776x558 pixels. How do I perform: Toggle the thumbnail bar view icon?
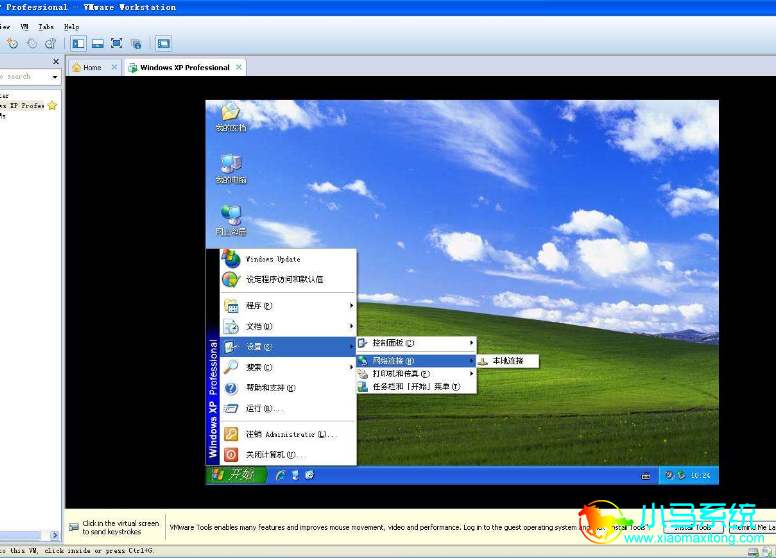[97, 44]
